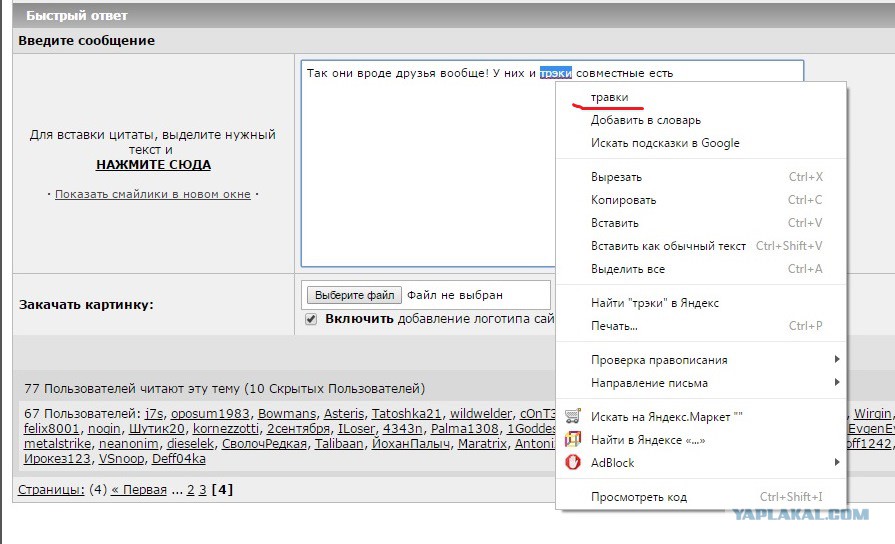The width and height of the screenshot is (895, 544).
Task: Open user profile "felix8001"
Action: [x=51, y=429]
